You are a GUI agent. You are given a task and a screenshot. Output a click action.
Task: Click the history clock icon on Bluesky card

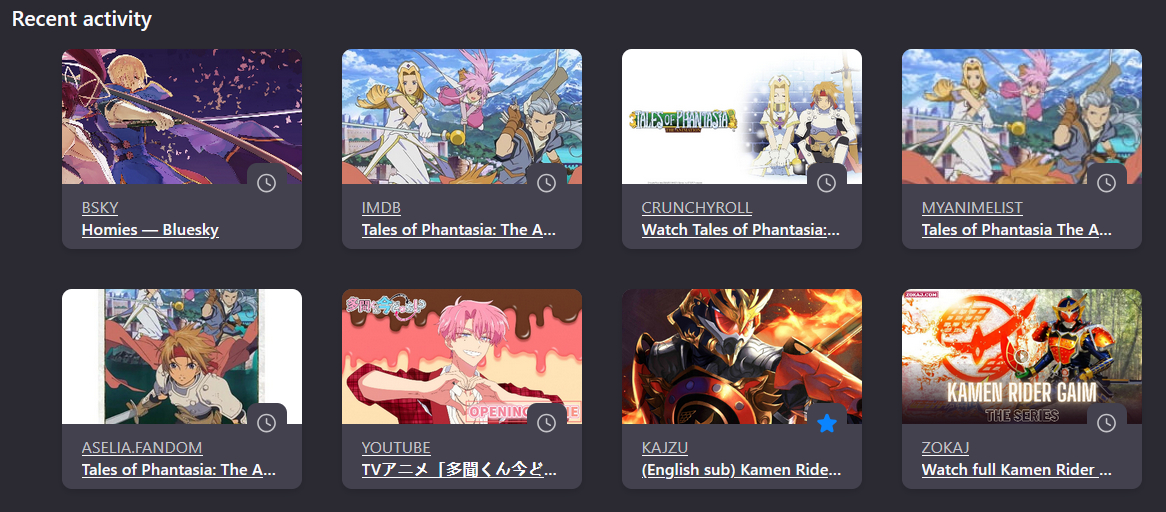[x=266, y=183]
